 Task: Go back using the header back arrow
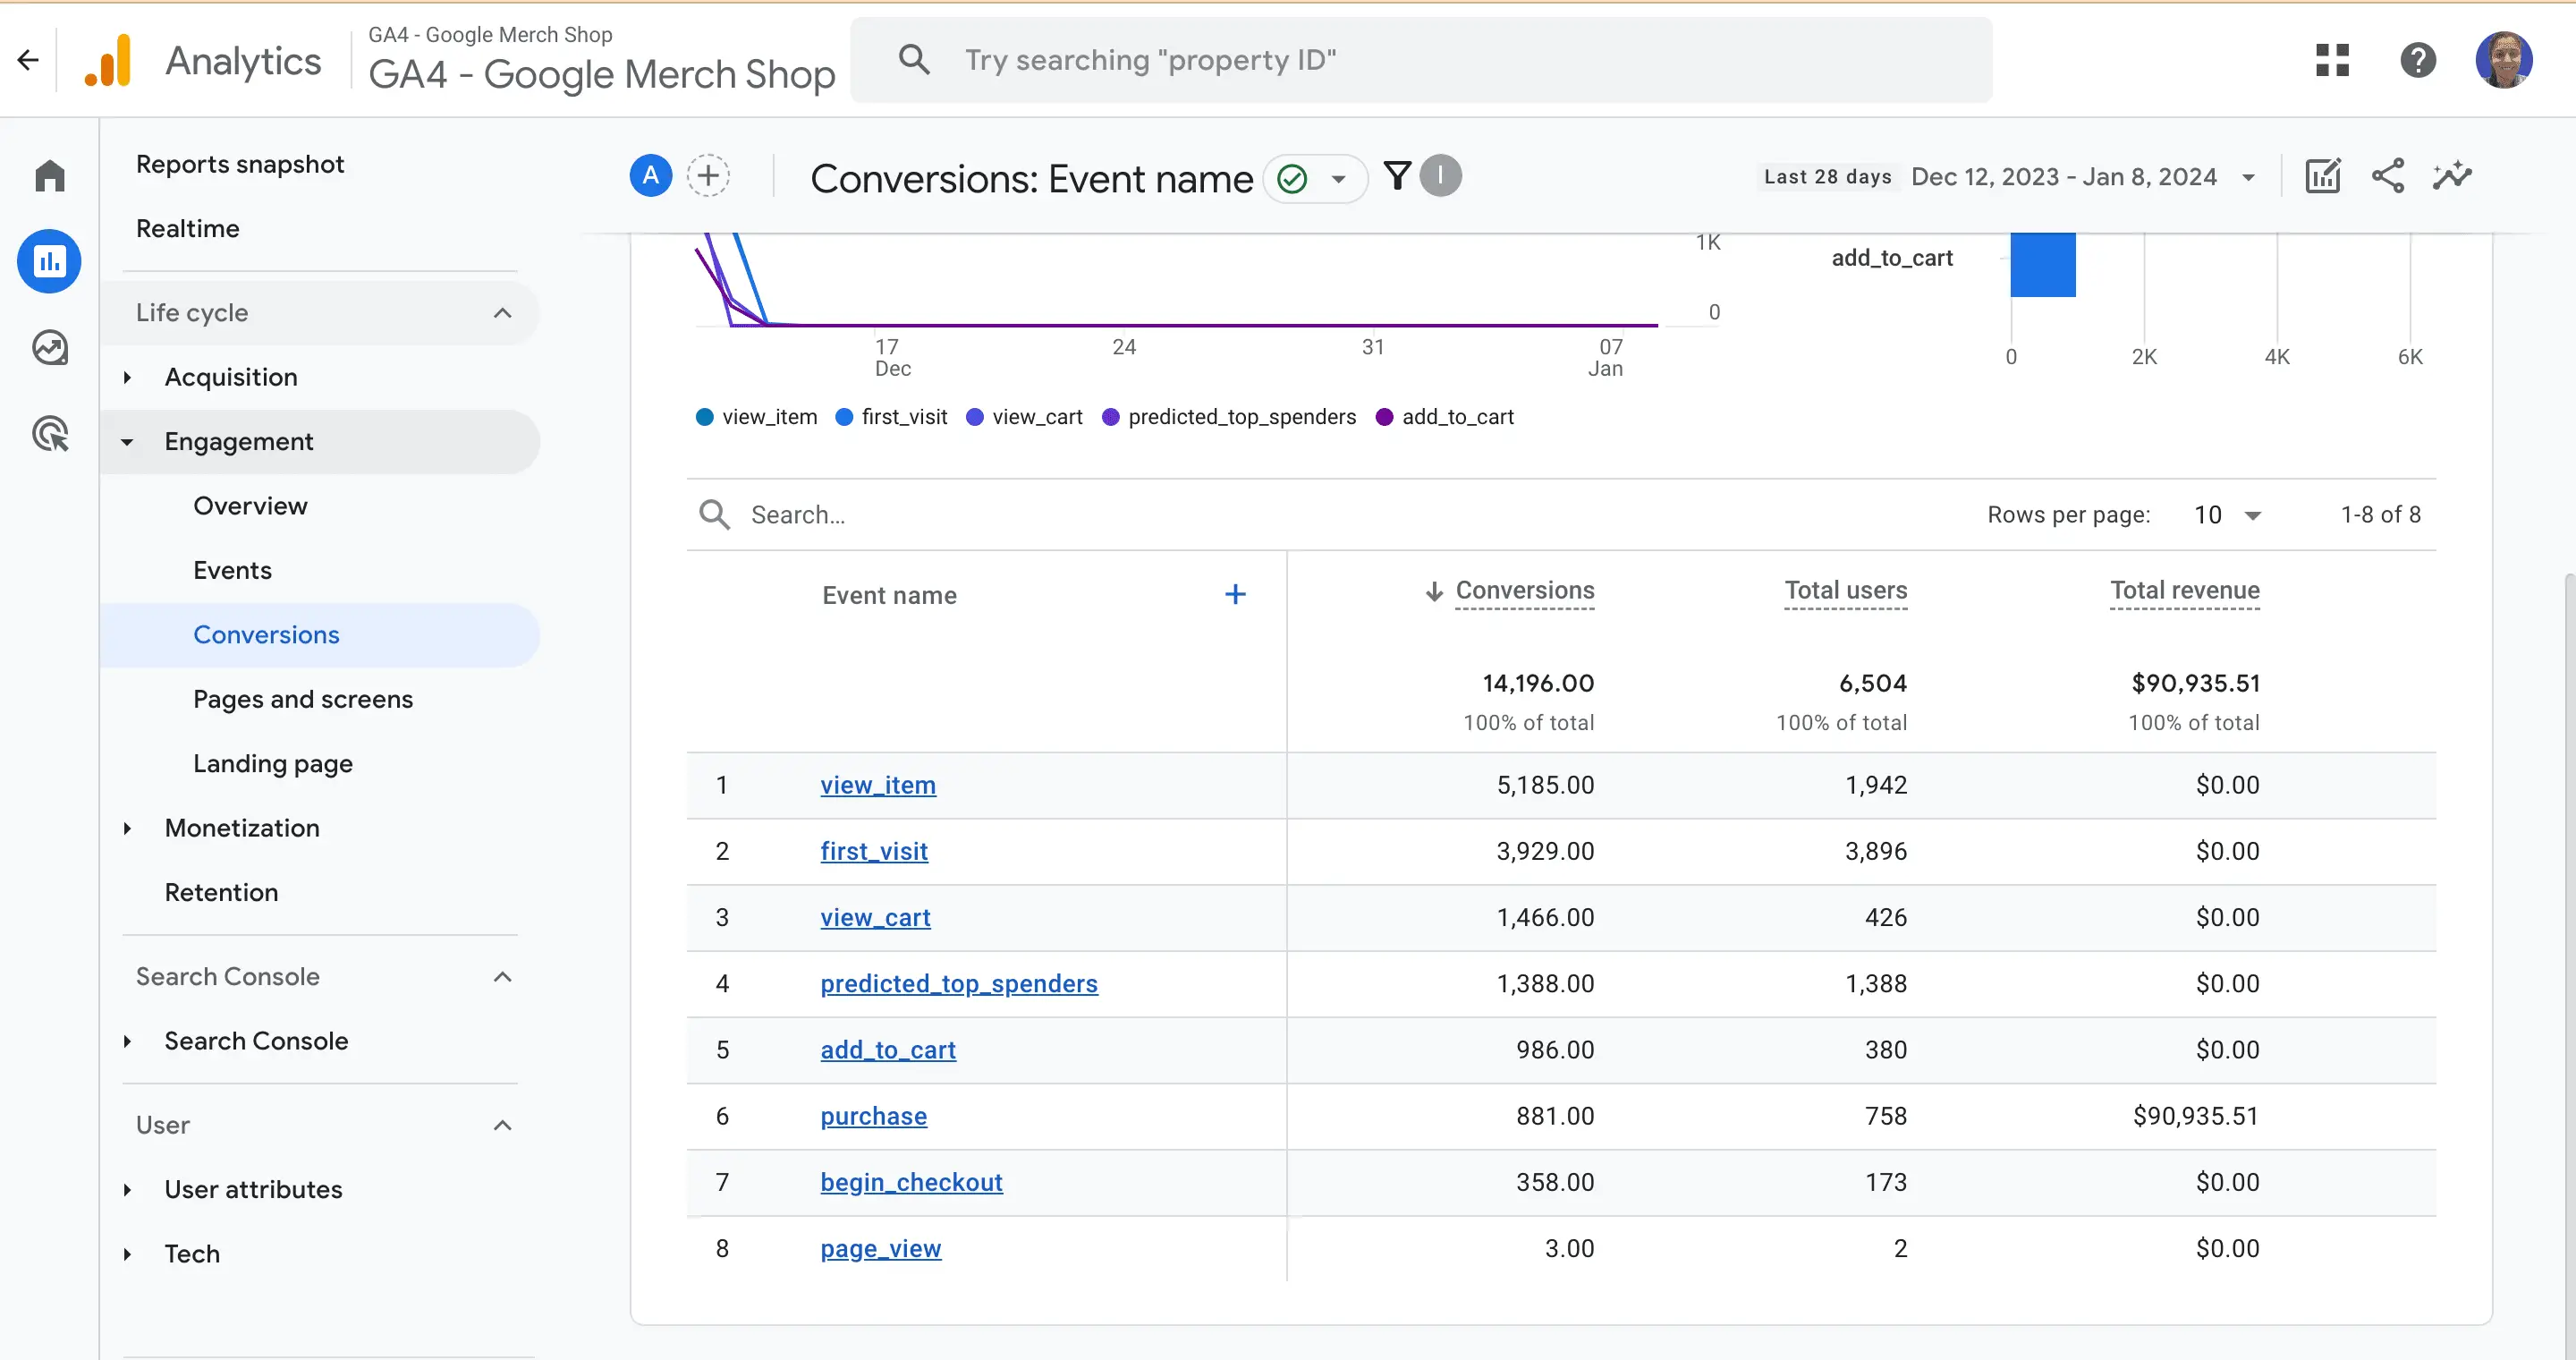[x=28, y=60]
